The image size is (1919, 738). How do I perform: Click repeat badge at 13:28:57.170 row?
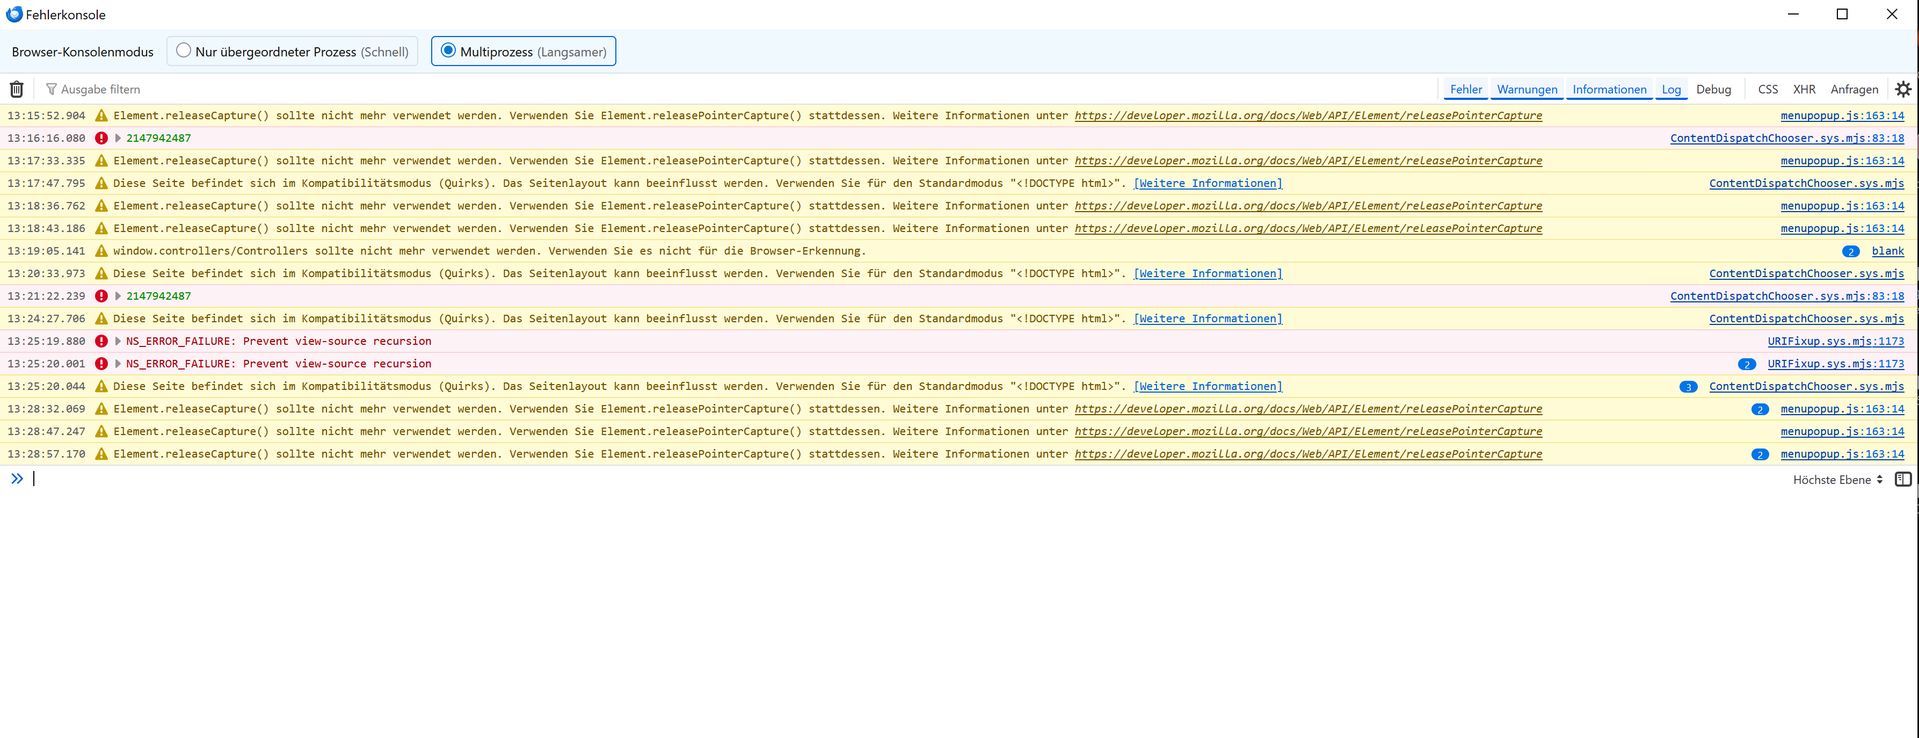(x=1760, y=454)
